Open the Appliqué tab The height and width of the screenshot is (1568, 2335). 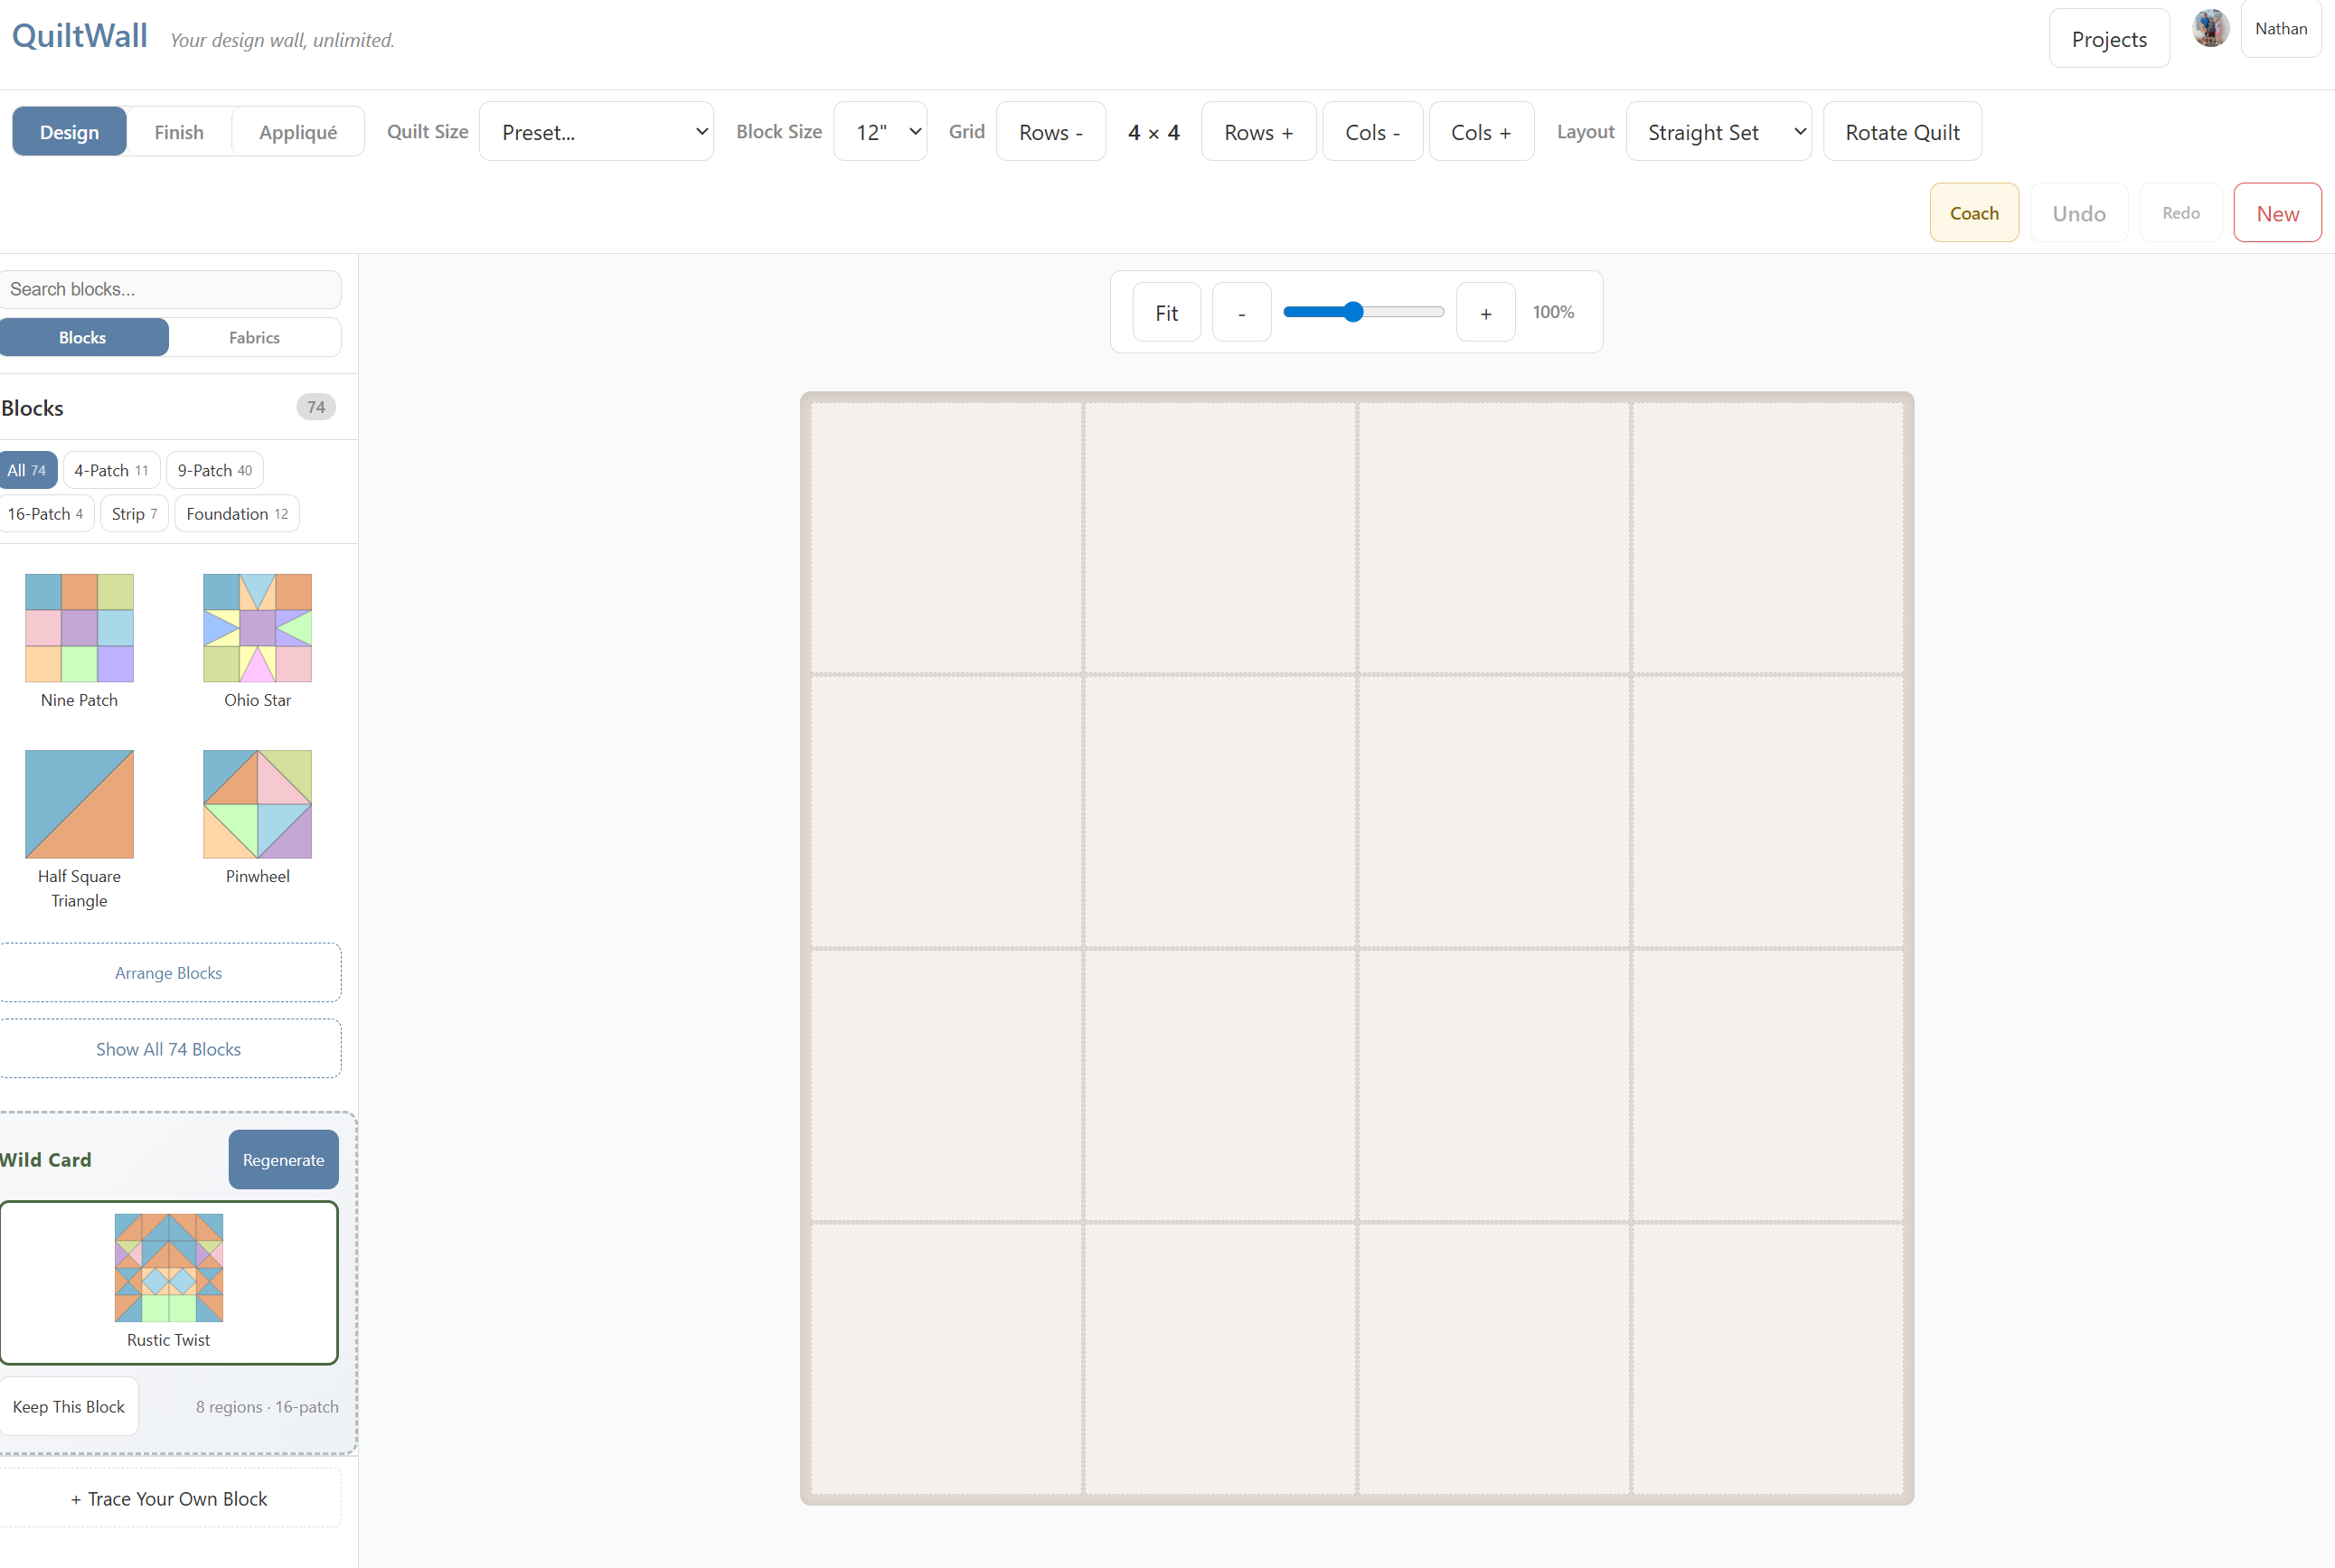point(297,131)
